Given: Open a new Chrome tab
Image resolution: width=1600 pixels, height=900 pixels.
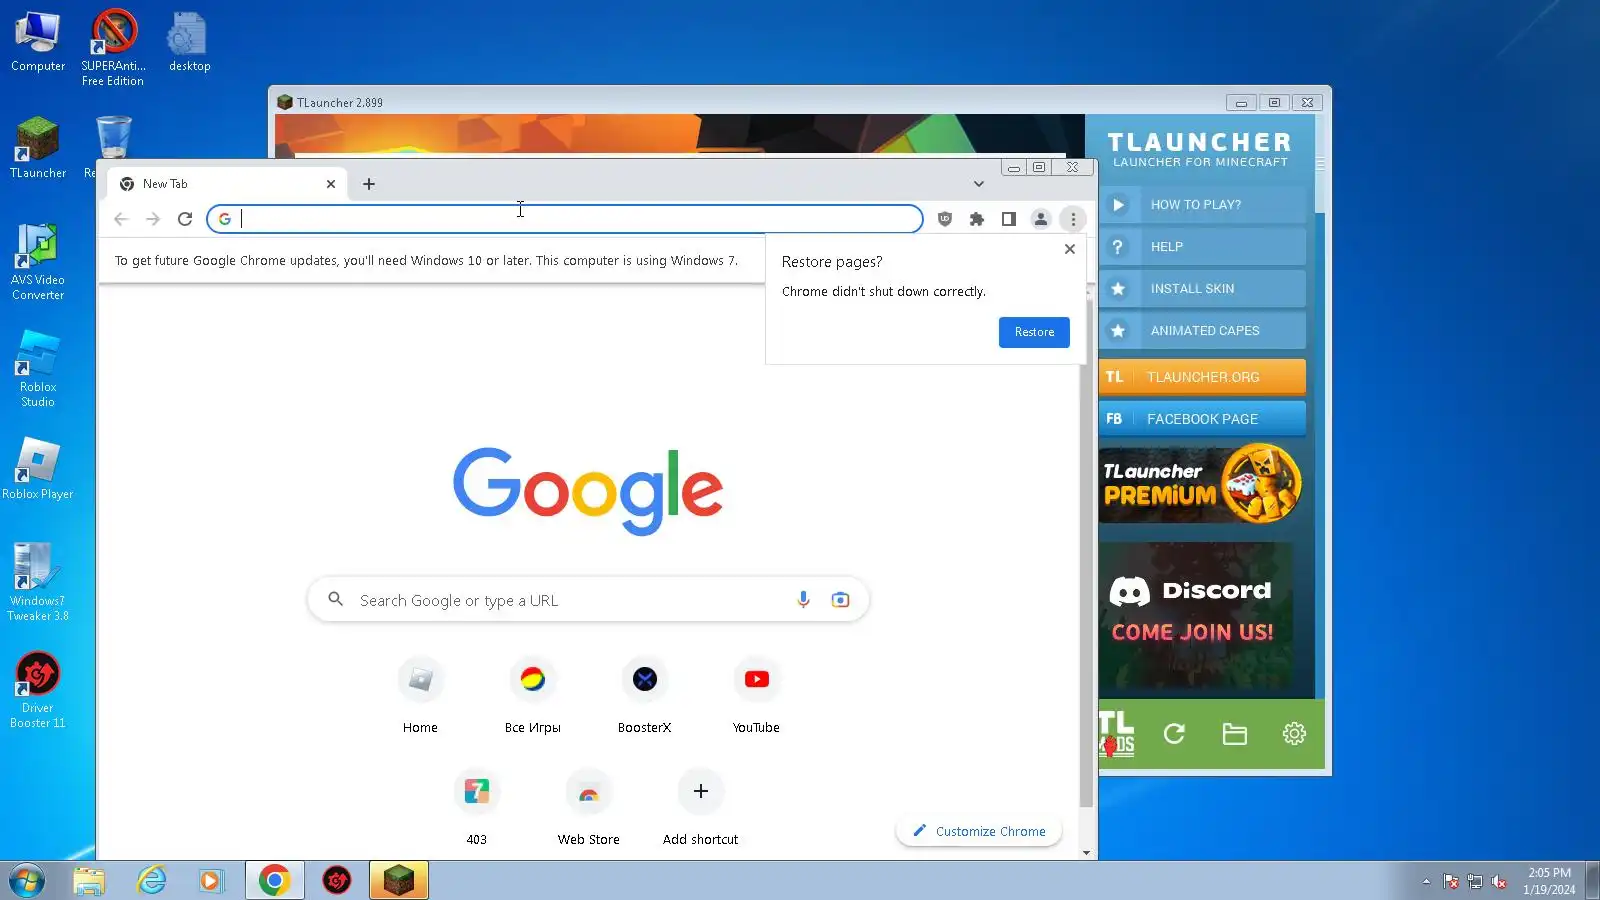Looking at the screenshot, I should coord(369,184).
